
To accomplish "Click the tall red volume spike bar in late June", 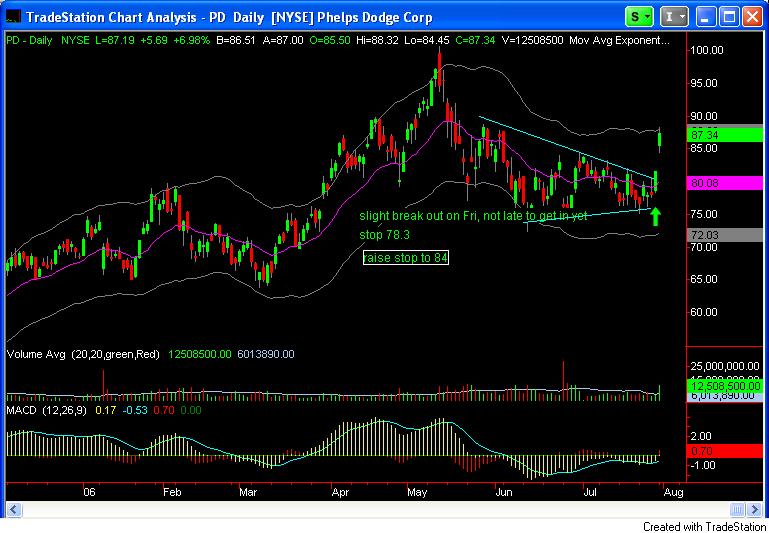I will pyautogui.click(x=563, y=381).
